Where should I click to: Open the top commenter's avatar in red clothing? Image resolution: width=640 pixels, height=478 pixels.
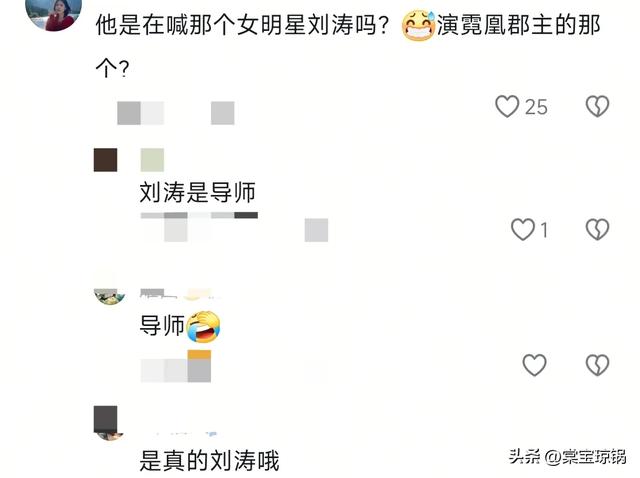tap(53, 13)
